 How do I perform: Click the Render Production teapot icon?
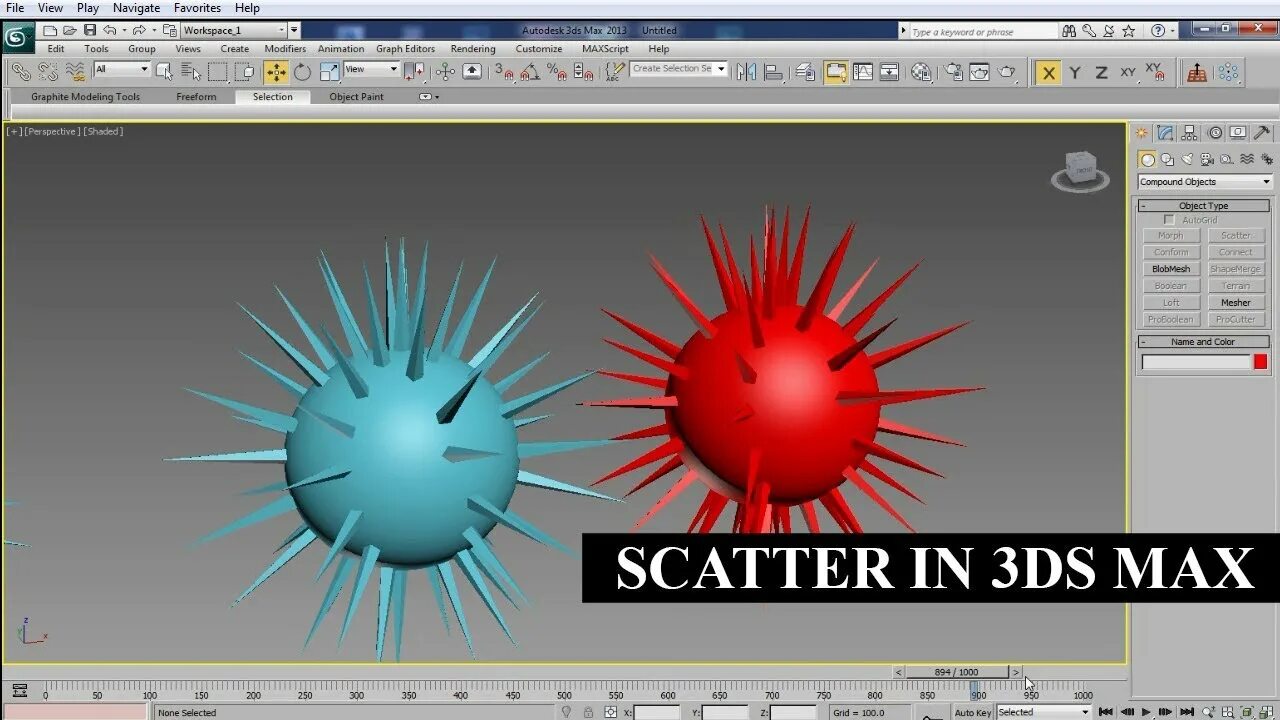(1007, 72)
